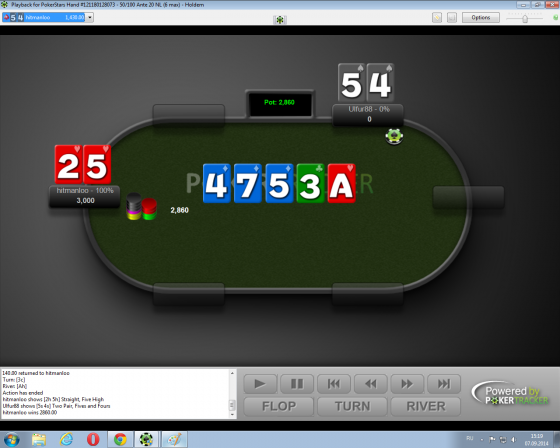
Task: Click the save icon next to Options
Action: pyautogui.click(x=452, y=18)
